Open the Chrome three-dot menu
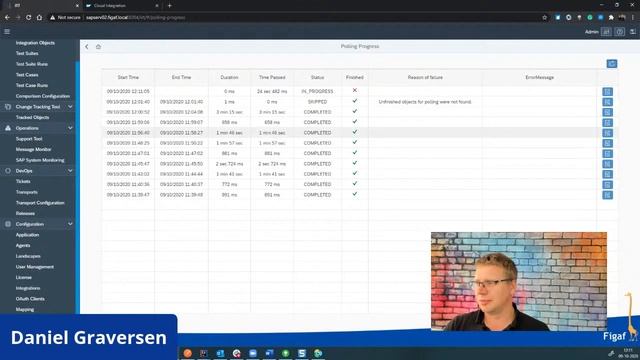640x360 pixels. (x=633, y=18)
